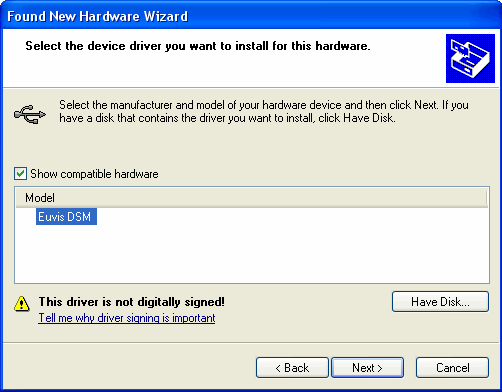
Task: Click the Found New Hardware Wizard title bar
Action: [251, 16]
